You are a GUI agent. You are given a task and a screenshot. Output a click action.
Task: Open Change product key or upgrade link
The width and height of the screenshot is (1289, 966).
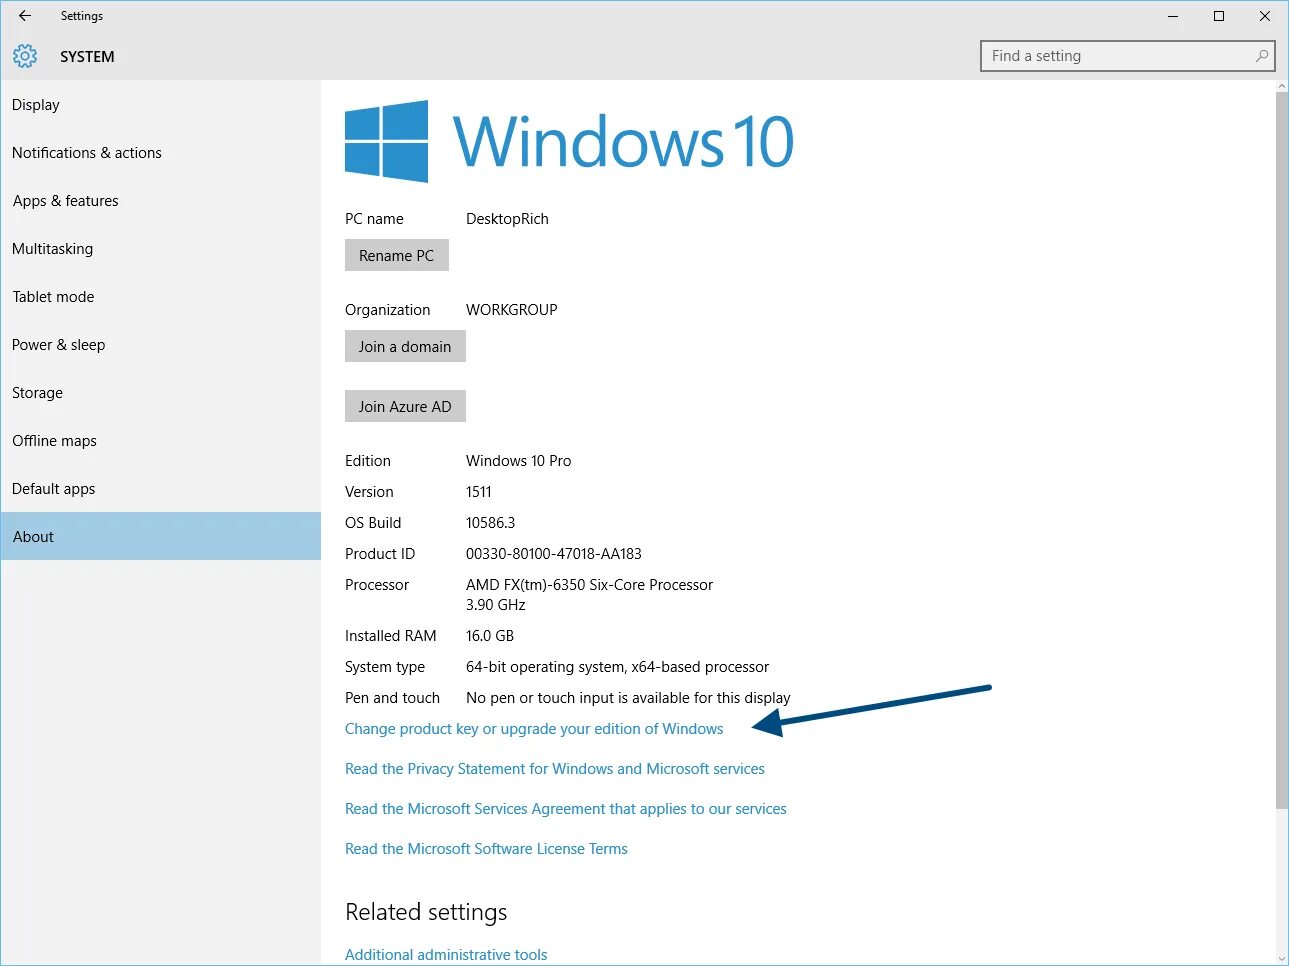(534, 729)
